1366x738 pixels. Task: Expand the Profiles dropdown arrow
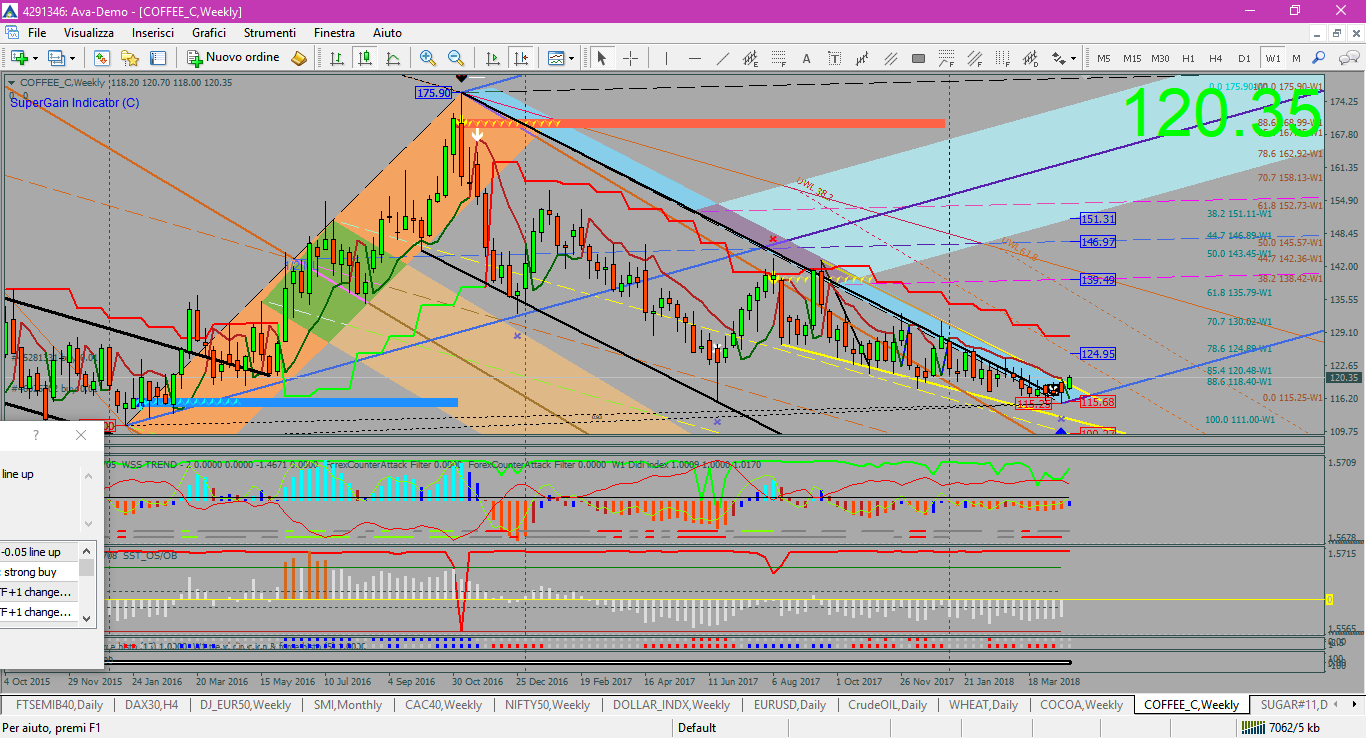(x=72, y=58)
